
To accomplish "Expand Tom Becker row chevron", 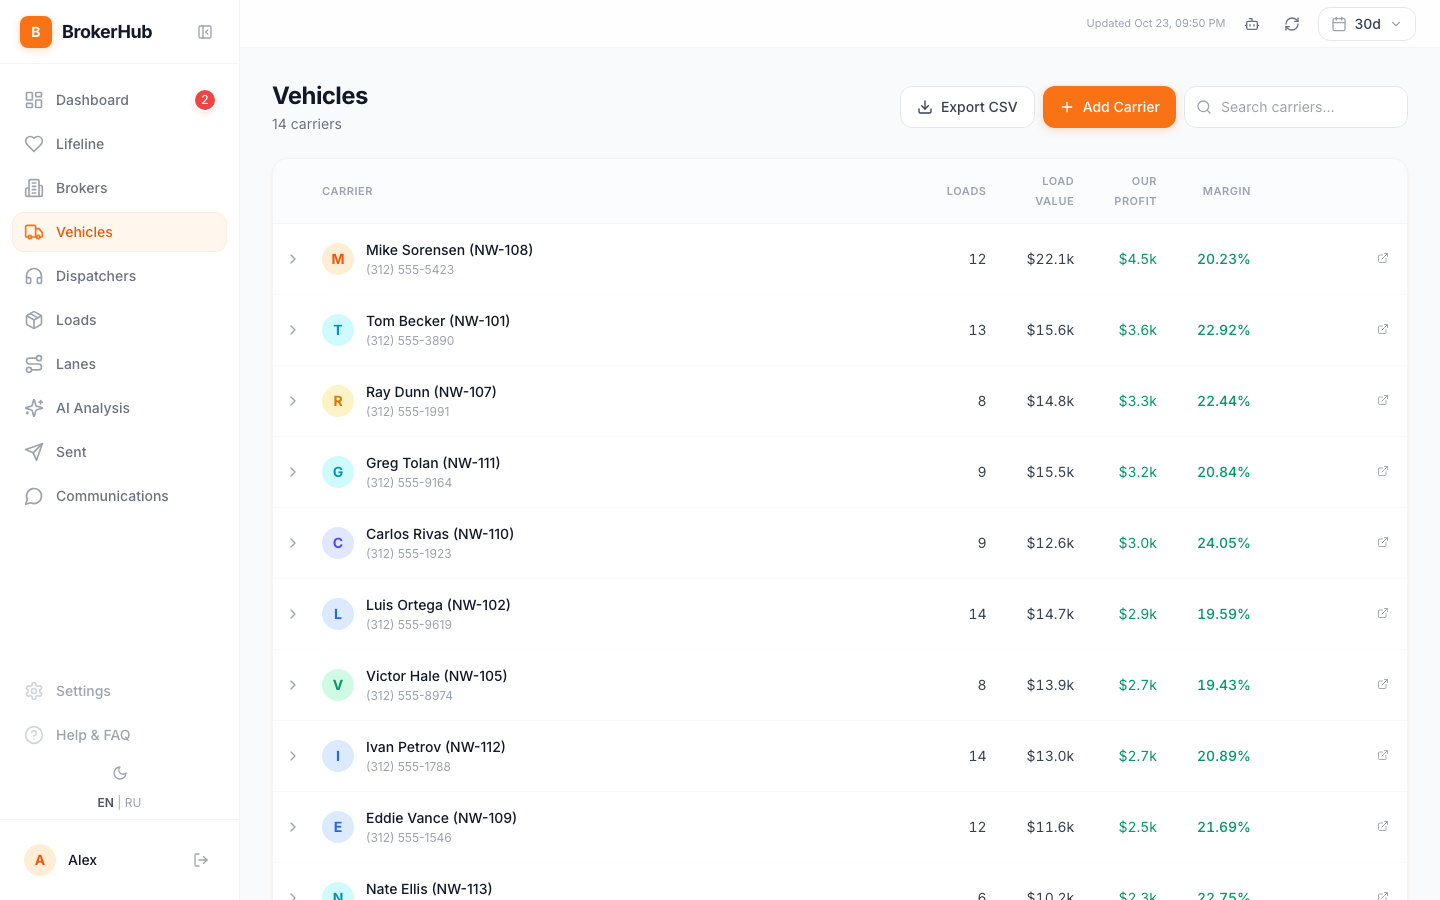I will click(x=293, y=330).
